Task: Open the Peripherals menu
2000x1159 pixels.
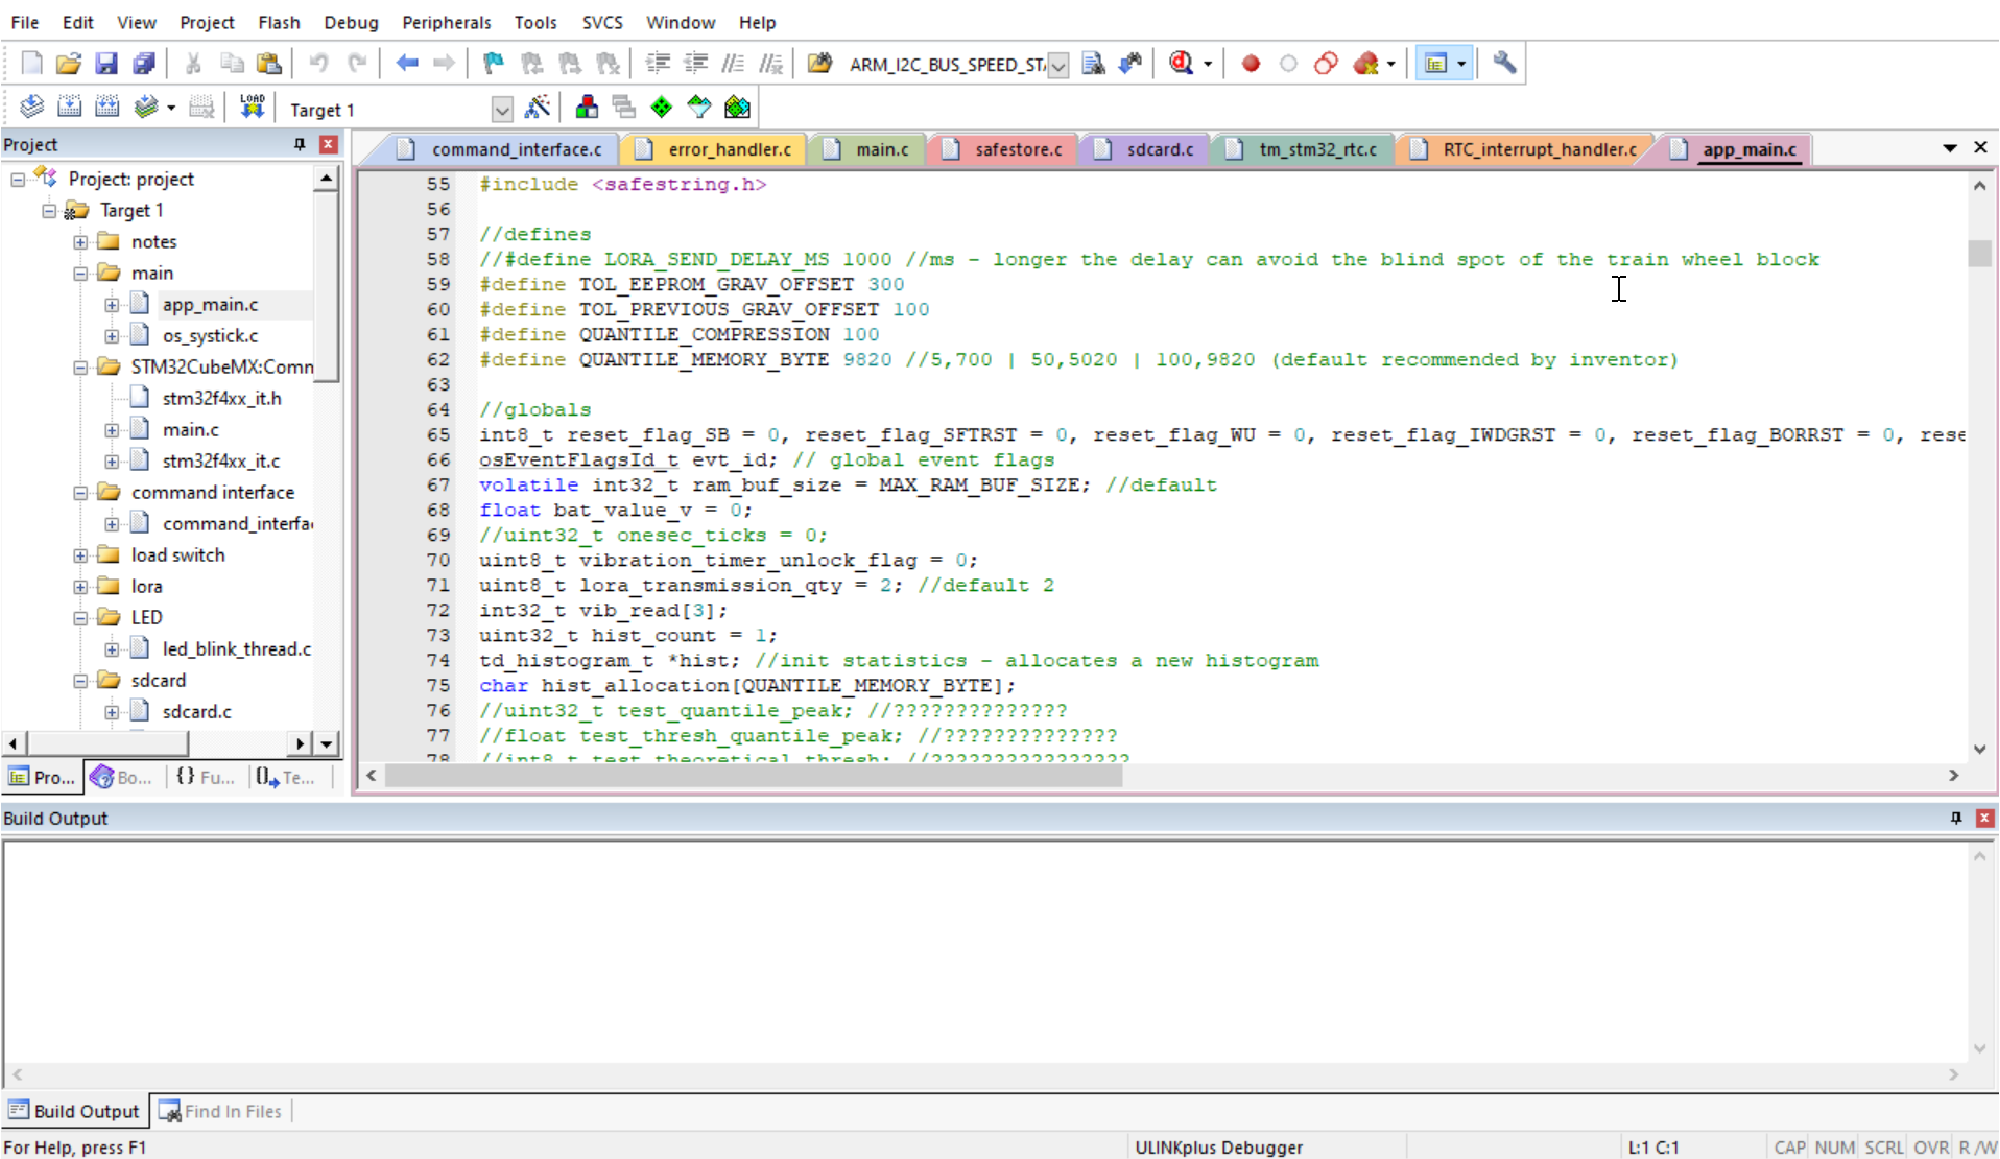Action: click(446, 22)
